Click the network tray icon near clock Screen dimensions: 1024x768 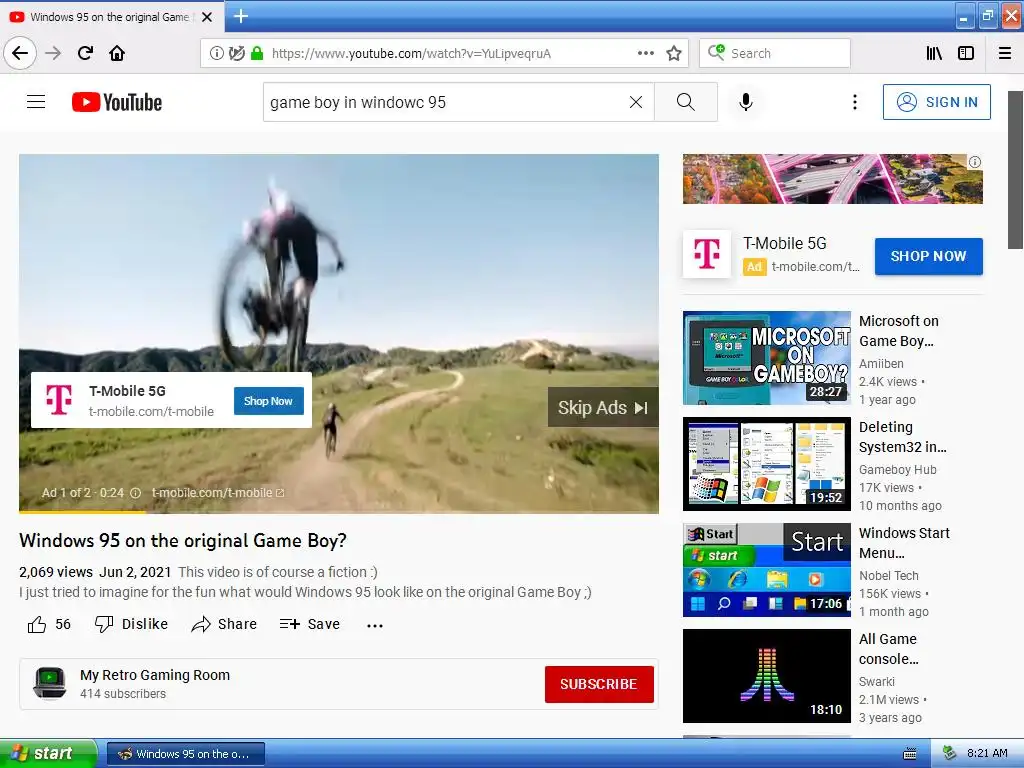[x=950, y=754]
